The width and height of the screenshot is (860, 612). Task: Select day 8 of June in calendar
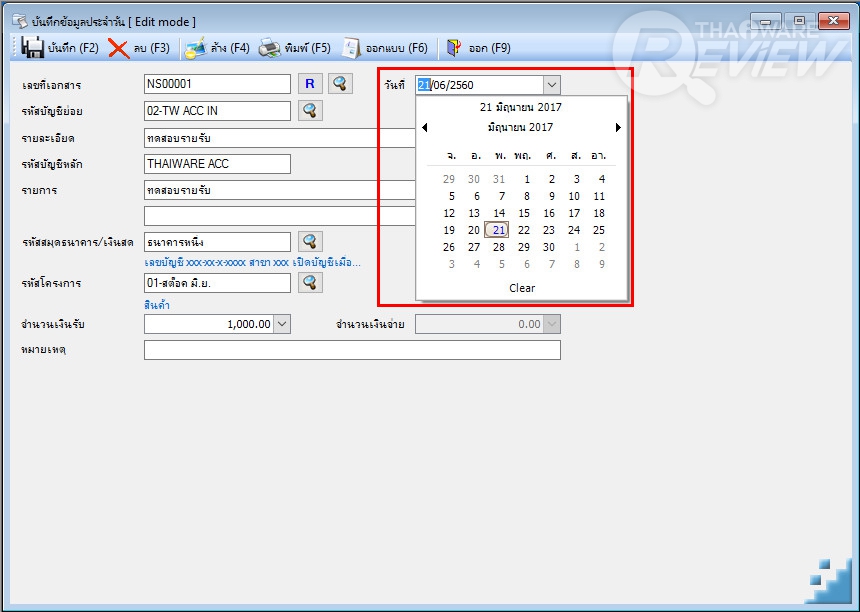[x=527, y=196]
